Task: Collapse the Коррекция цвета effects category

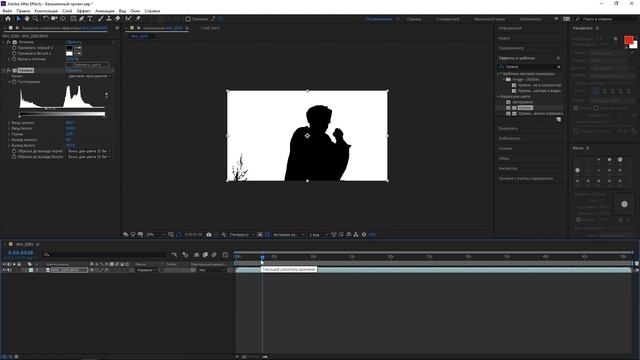Action: (498, 97)
